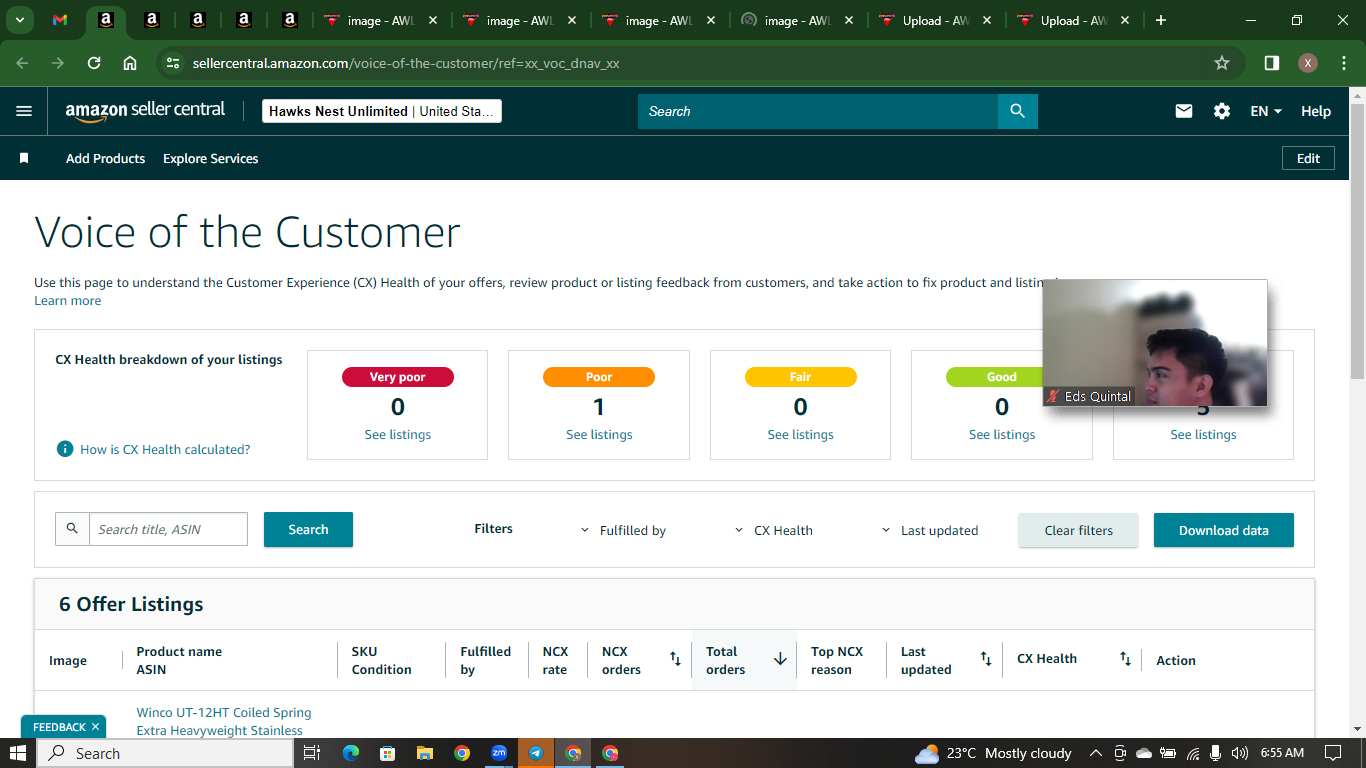Open the Windows notification center
The width and height of the screenshot is (1366, 768).
1333,753
